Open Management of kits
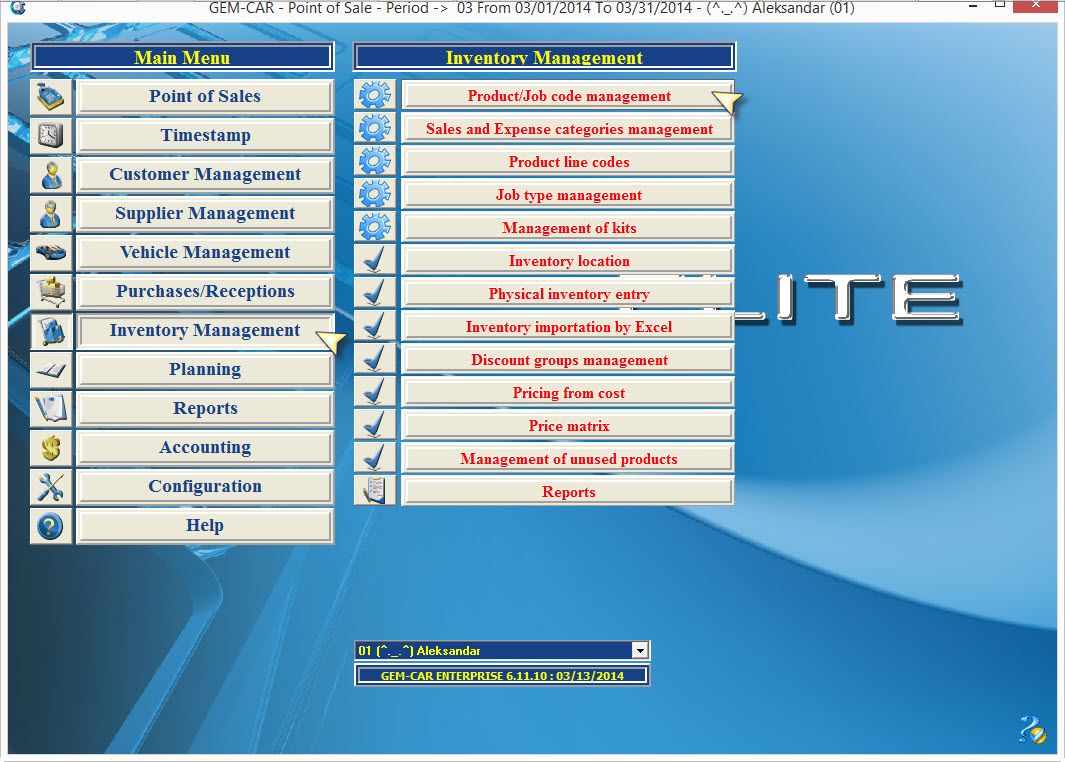 (x=568, y=228)
